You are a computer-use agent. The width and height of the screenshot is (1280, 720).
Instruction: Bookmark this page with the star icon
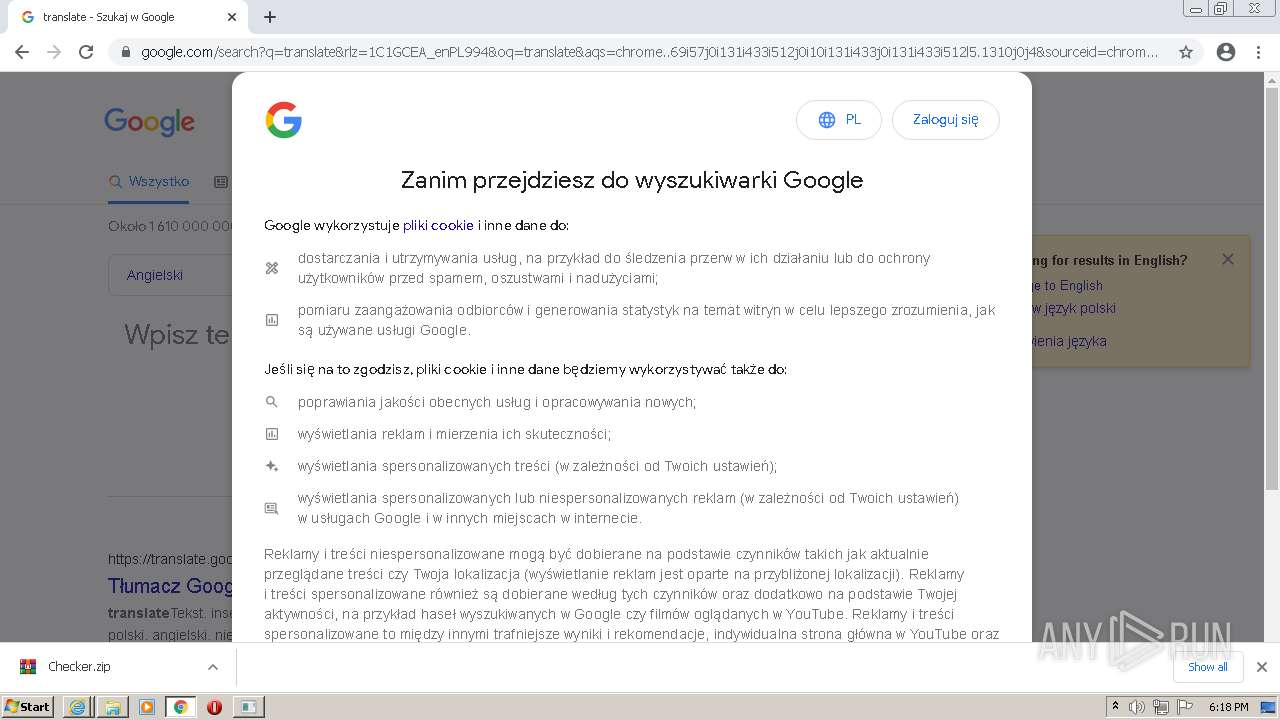click(x=1186, y=52)
